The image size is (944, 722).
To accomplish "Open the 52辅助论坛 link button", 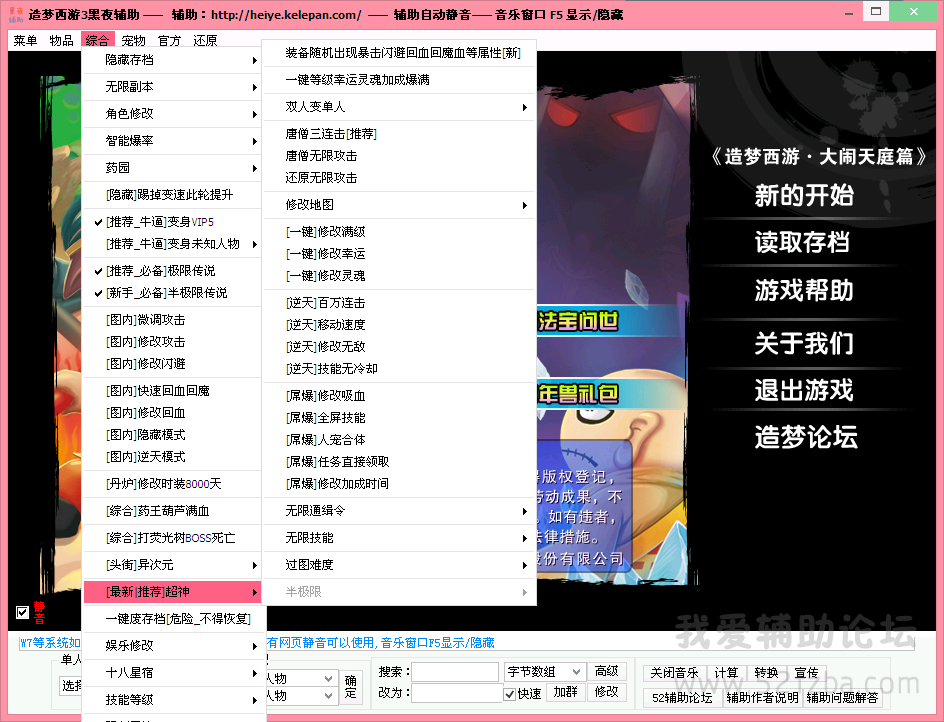I will 682,698.
